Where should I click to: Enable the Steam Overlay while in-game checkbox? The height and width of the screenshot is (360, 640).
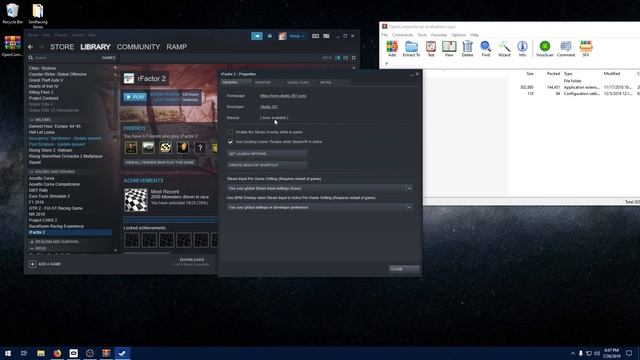click(x=230, y=132)
